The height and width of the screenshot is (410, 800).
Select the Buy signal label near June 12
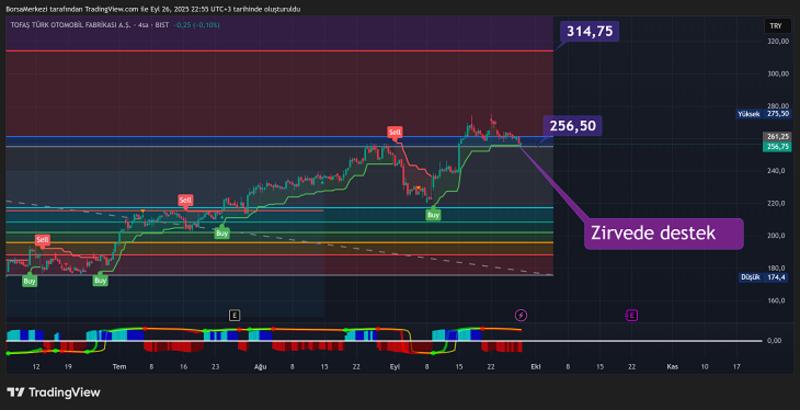[x=30, y=280]
